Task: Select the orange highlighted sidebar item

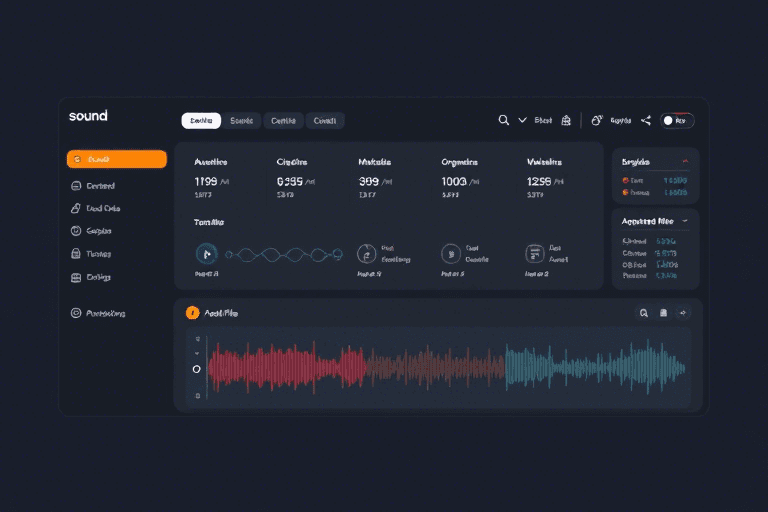Action: (116, 159)
